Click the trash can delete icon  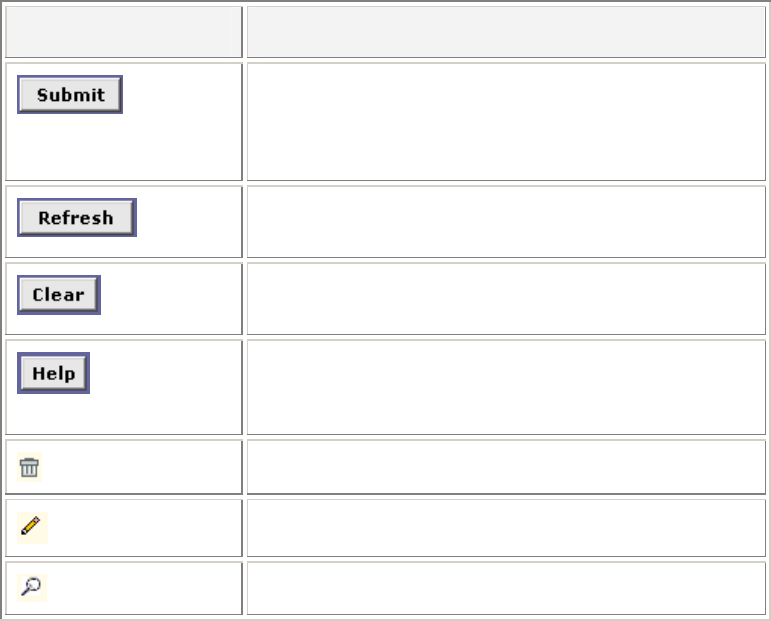(30, 467)
